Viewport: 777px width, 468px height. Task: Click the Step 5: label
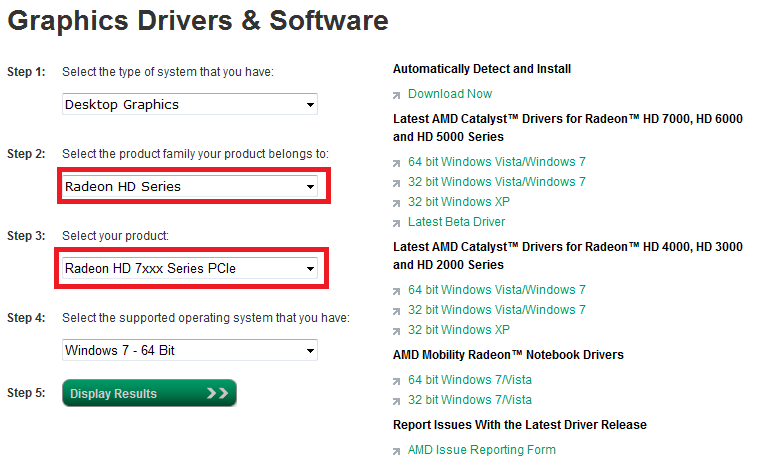[x=26, y=393]
